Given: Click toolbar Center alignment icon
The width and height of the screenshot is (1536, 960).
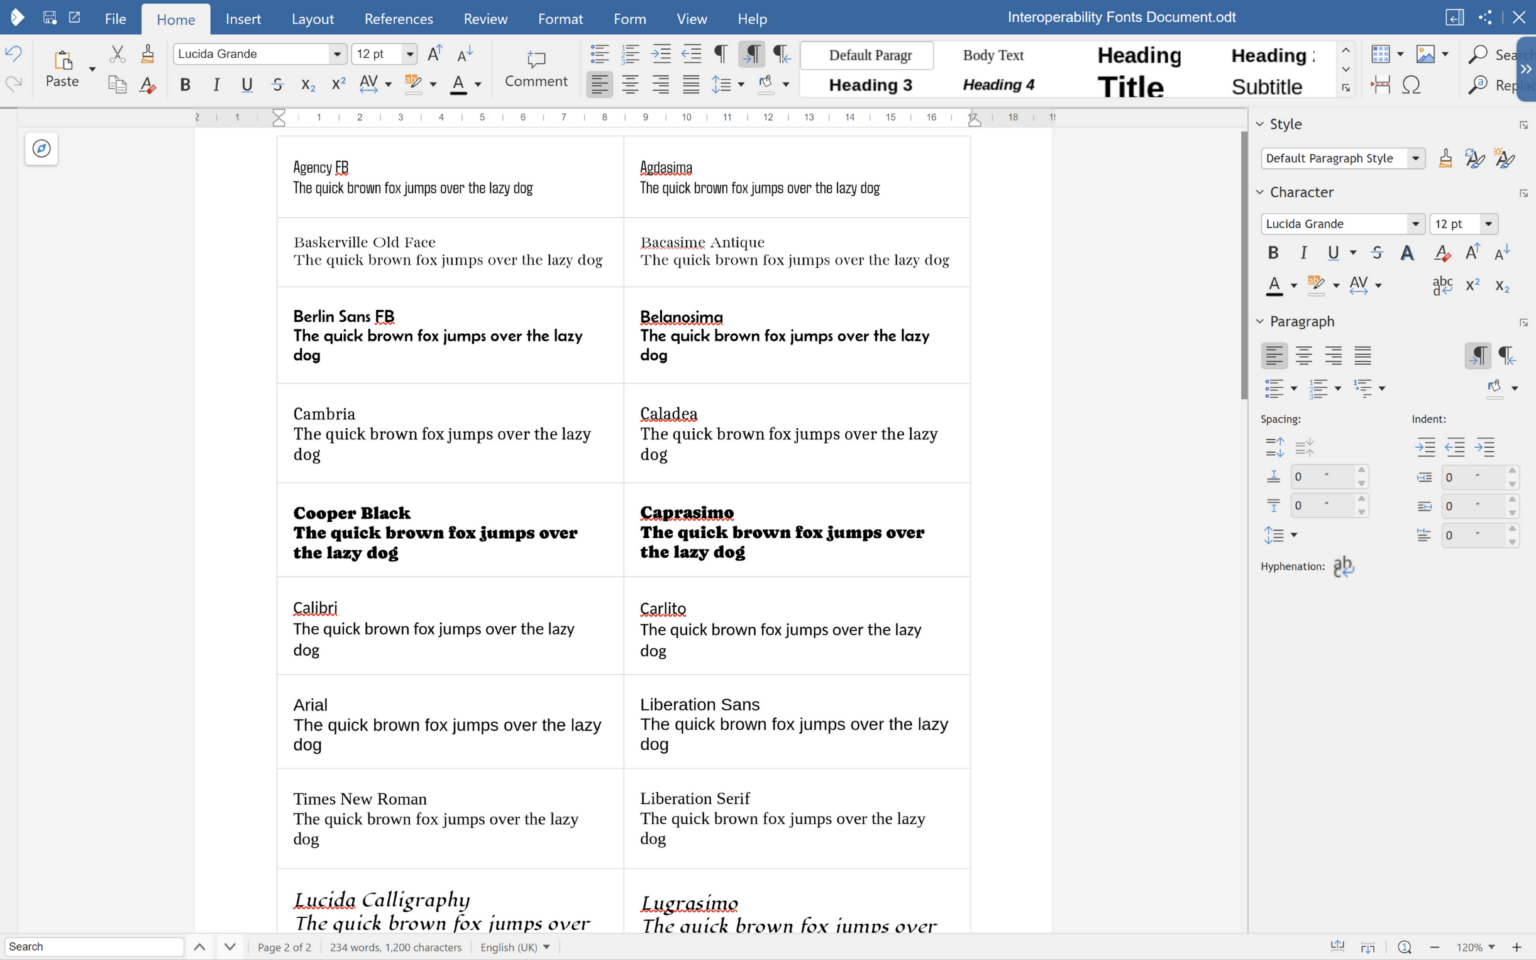Looking at the screenshot, I should click(x=630, y=85).
